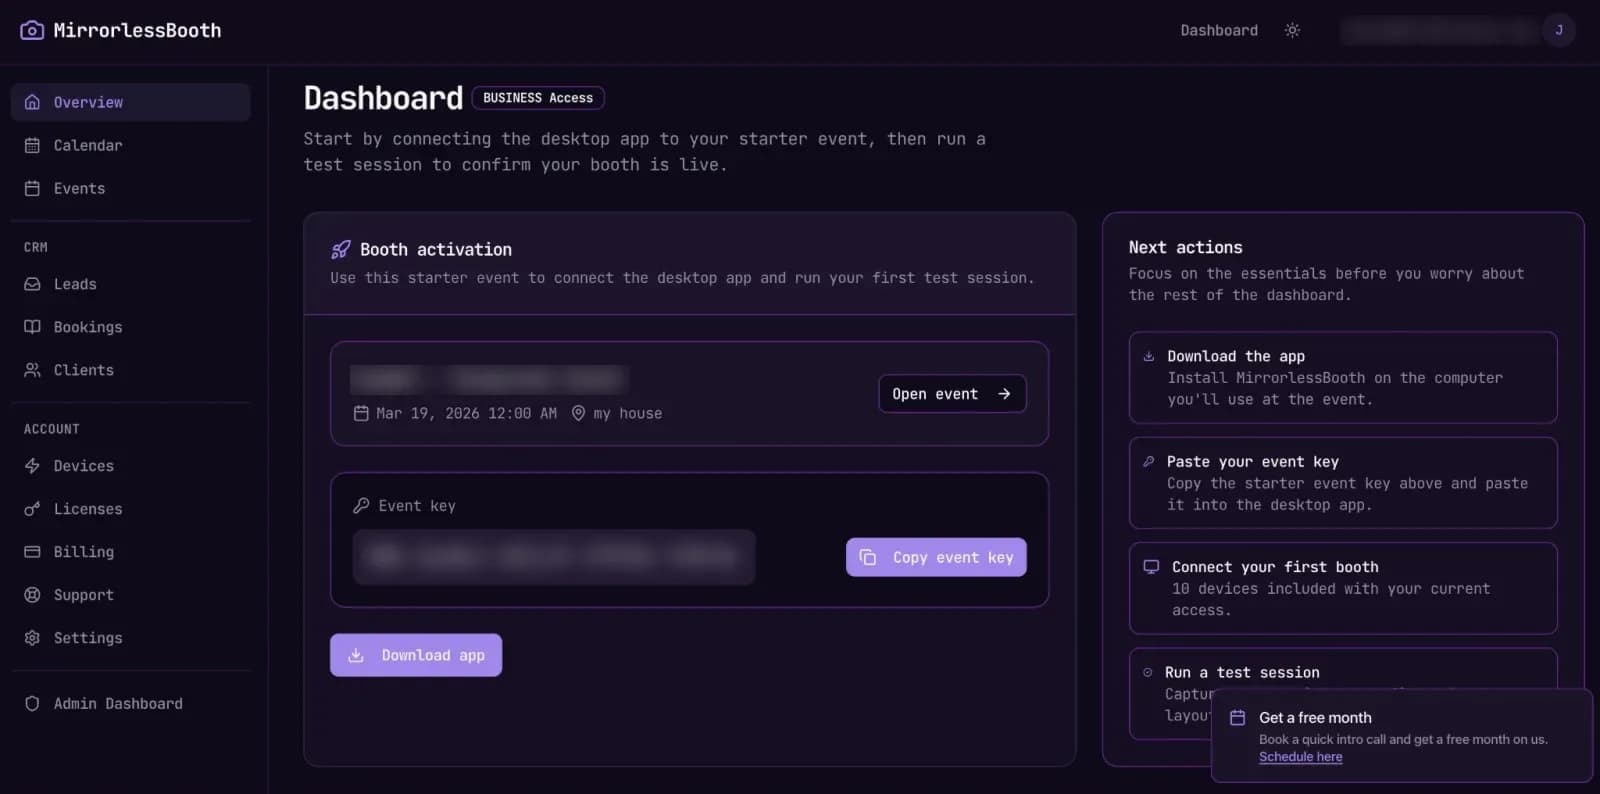Open the Calendar sidebar item
The image size is (1600, 794).
(130, 145)
